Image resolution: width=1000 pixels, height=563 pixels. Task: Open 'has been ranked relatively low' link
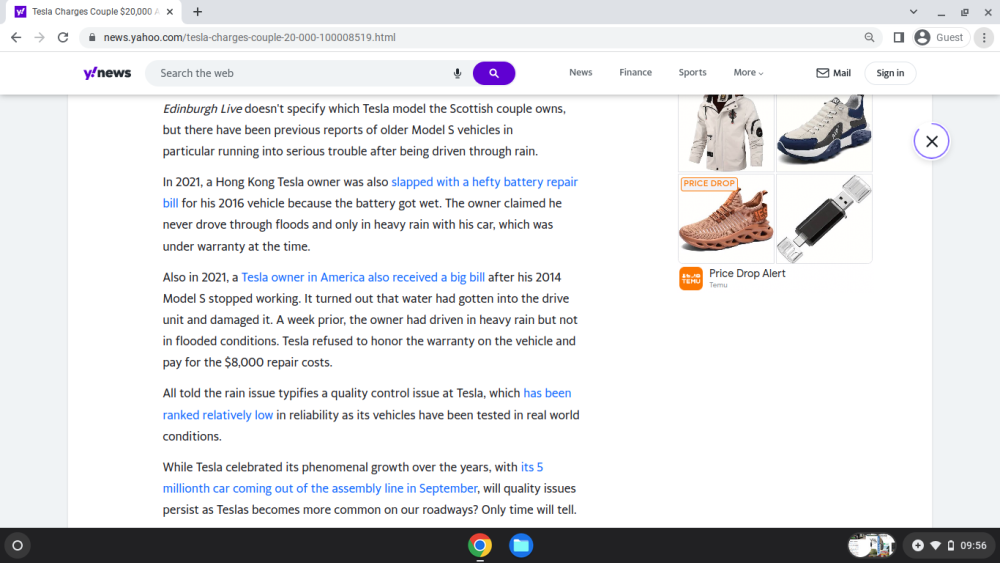pos(367,404)
